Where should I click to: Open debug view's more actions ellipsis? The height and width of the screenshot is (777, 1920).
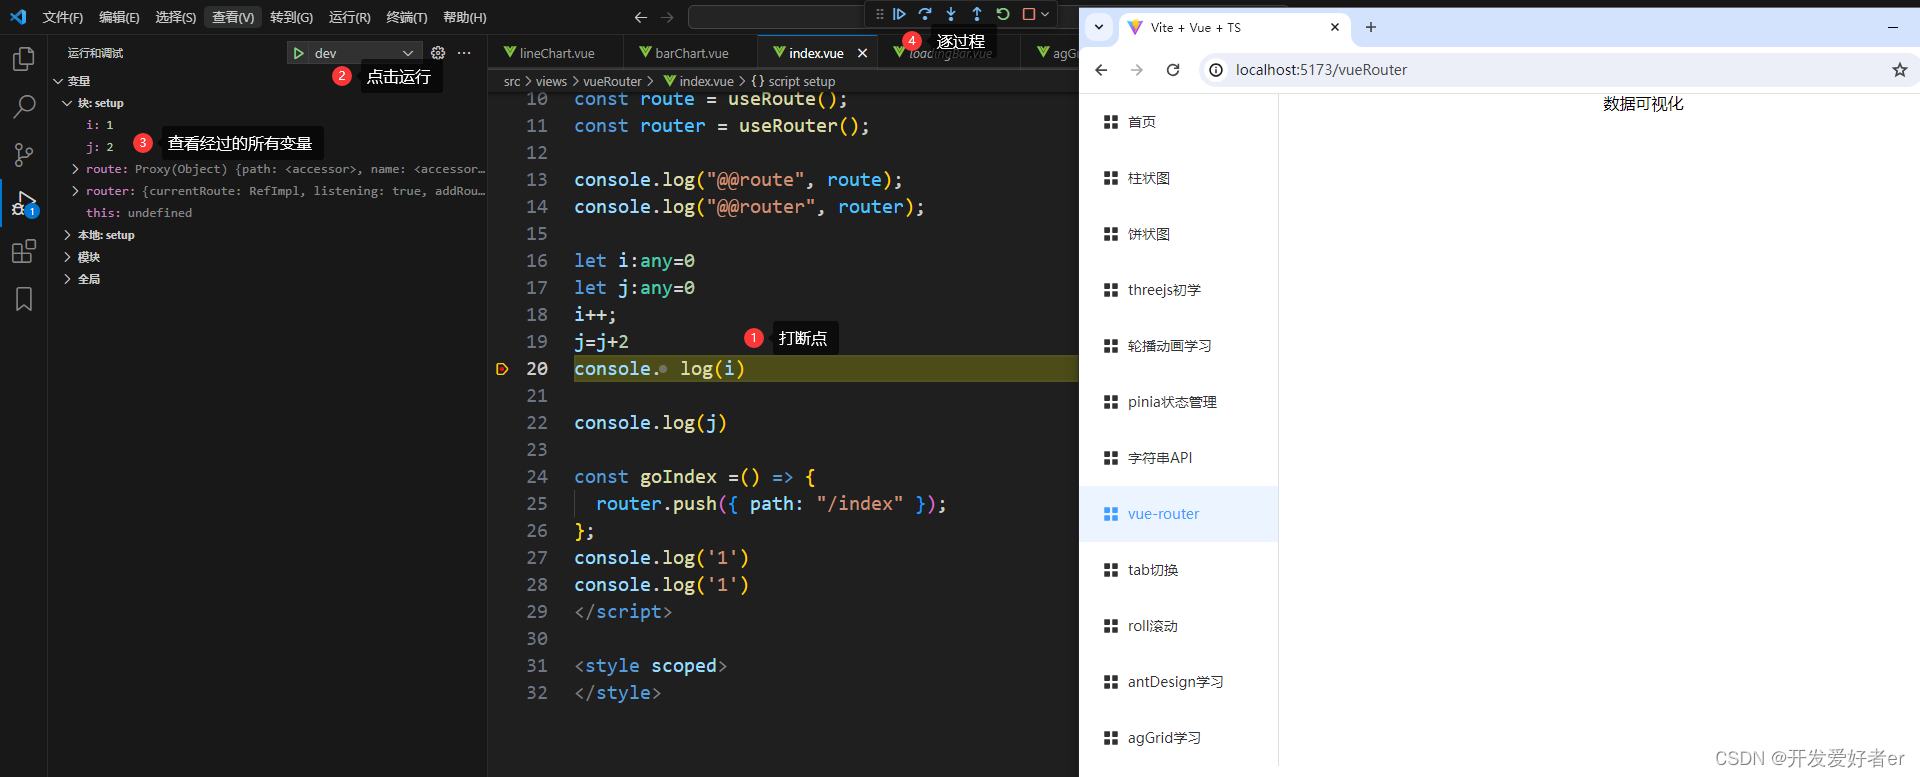click(x=464, y=53)
